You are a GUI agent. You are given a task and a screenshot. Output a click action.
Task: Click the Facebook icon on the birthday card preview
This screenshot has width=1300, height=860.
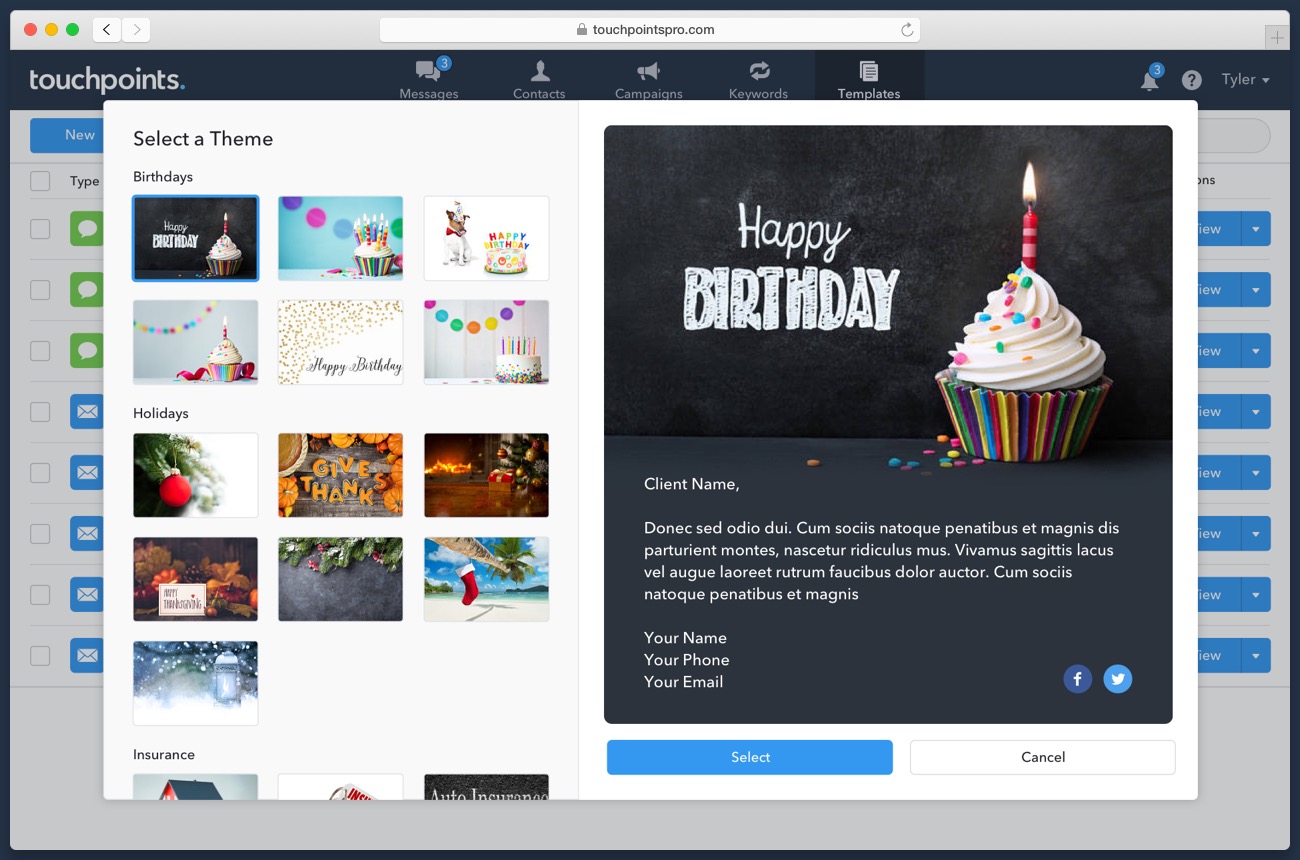pyautogui.click(x=1077, y=678)
